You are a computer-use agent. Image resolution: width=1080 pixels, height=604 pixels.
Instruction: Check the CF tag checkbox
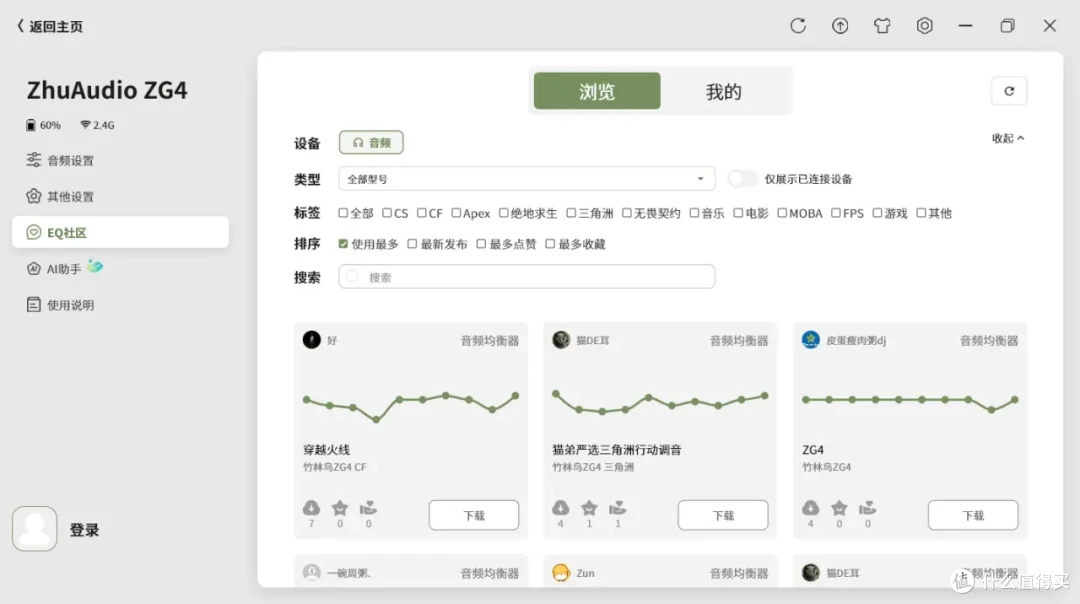(422, 214)
